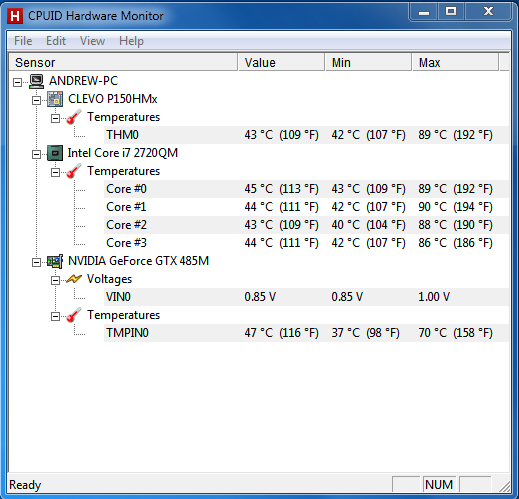The image size is (519, 499).
Task: Click the ANDREW-PC computer icon
Action: pyautogui.click(x=36, y=81)
